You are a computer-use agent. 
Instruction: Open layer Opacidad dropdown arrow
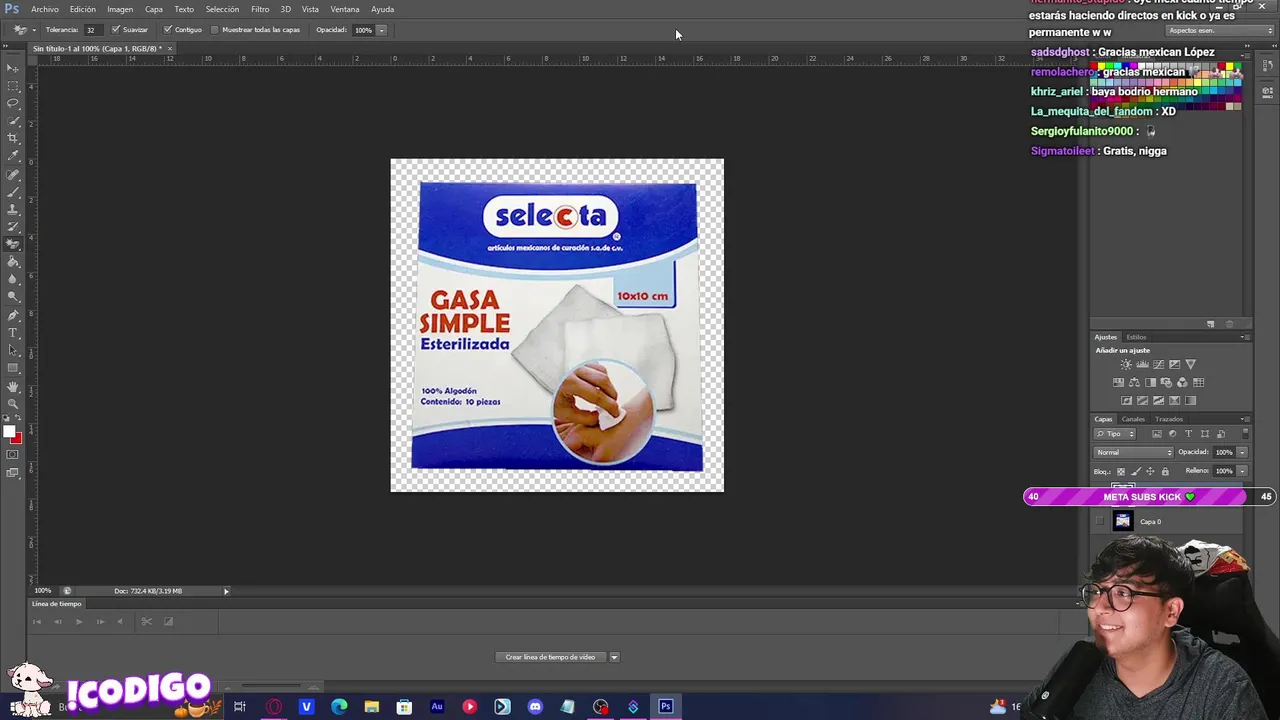(1242, 452)
